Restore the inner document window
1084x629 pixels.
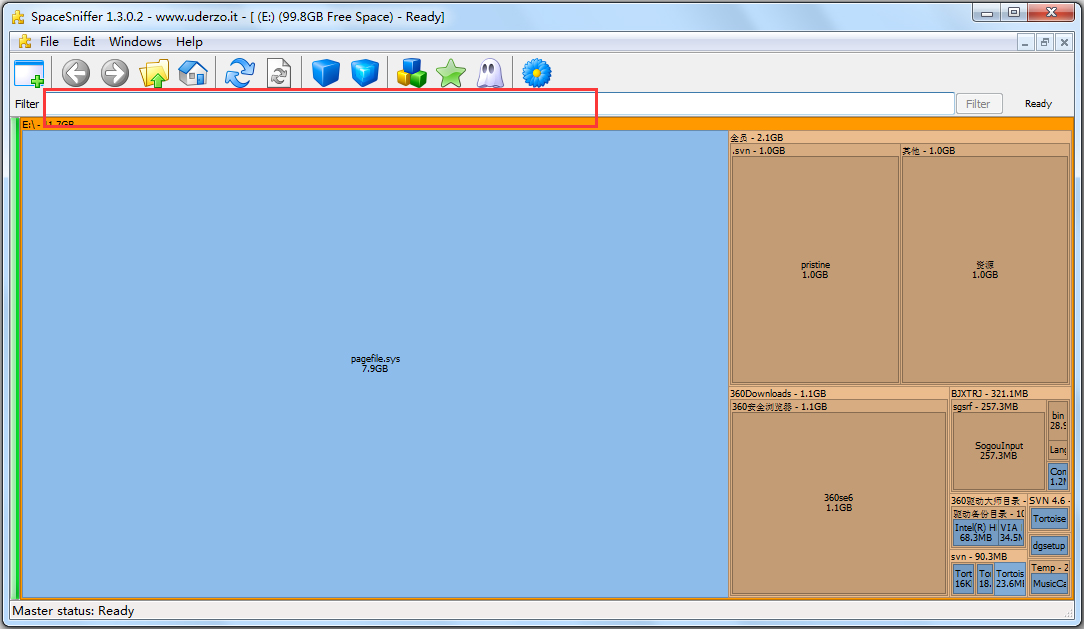click(1045, 42)
